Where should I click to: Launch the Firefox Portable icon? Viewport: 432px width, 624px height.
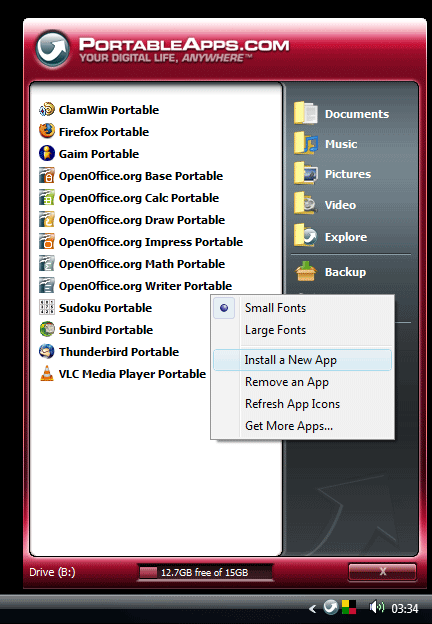click(x=47, y=131)
